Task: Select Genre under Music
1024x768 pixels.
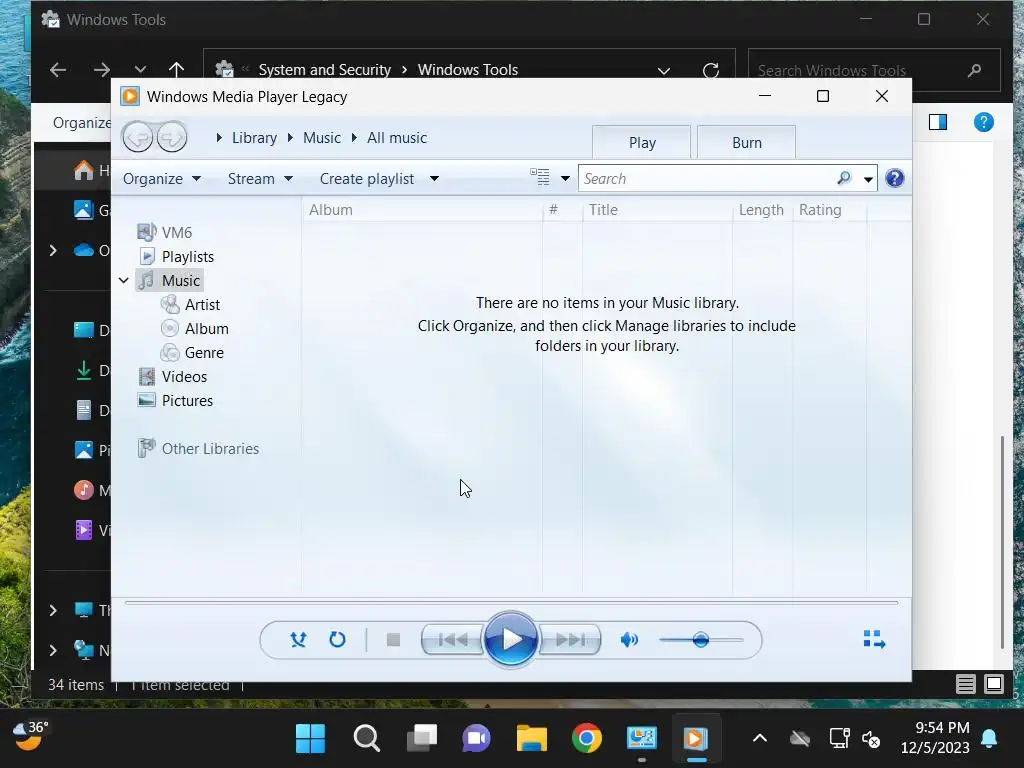Action: click(x=192, y=353)
